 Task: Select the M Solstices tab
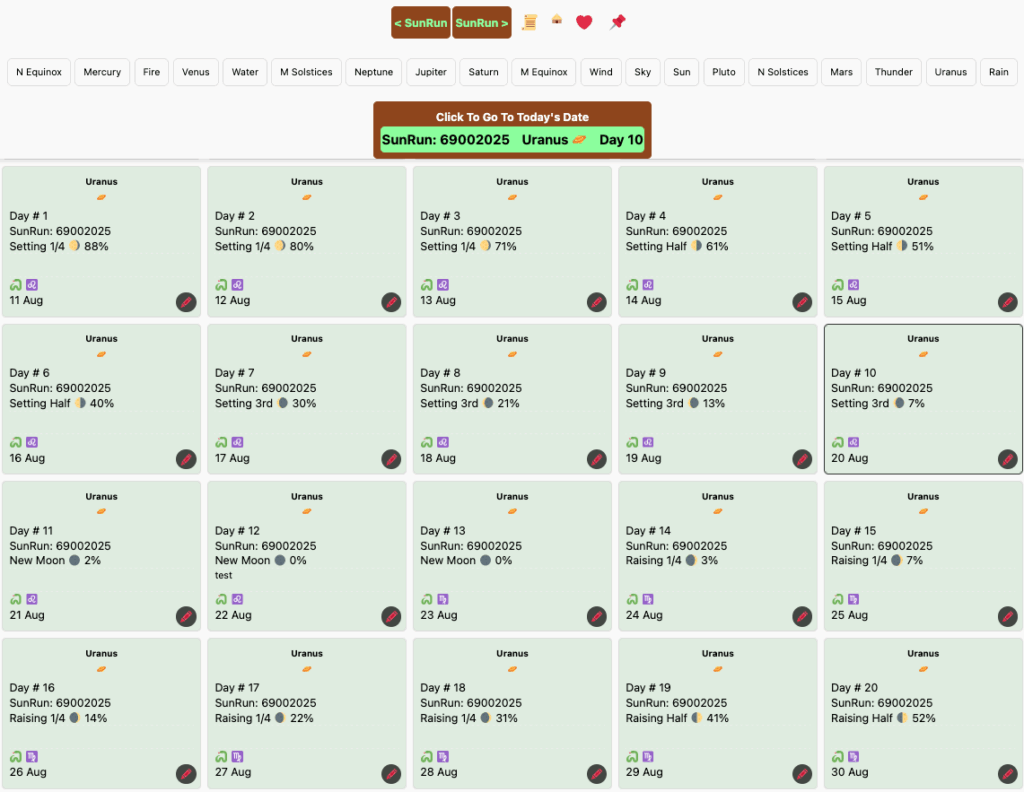click(x=306, y=72)
